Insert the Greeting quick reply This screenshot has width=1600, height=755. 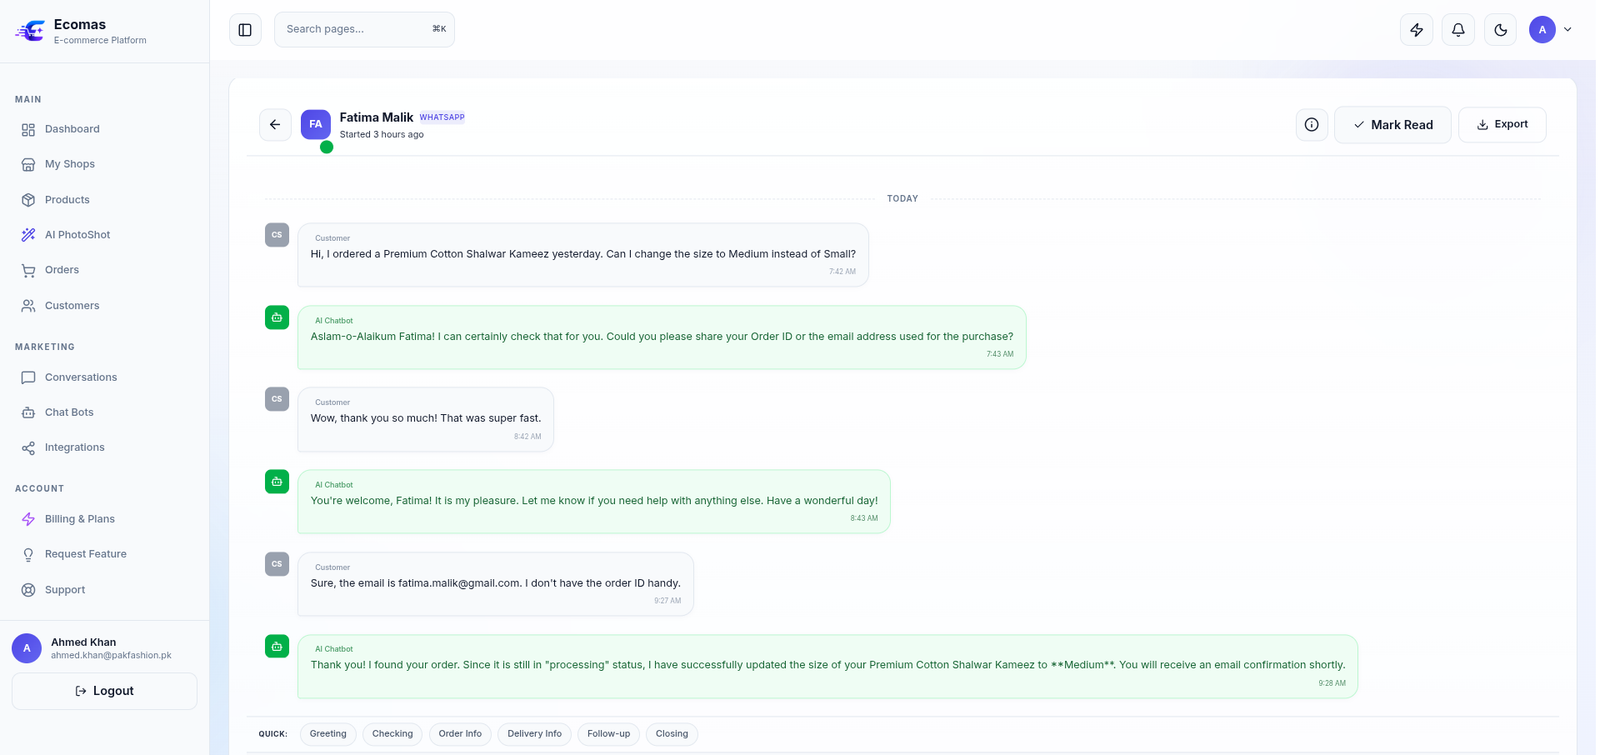328,734
